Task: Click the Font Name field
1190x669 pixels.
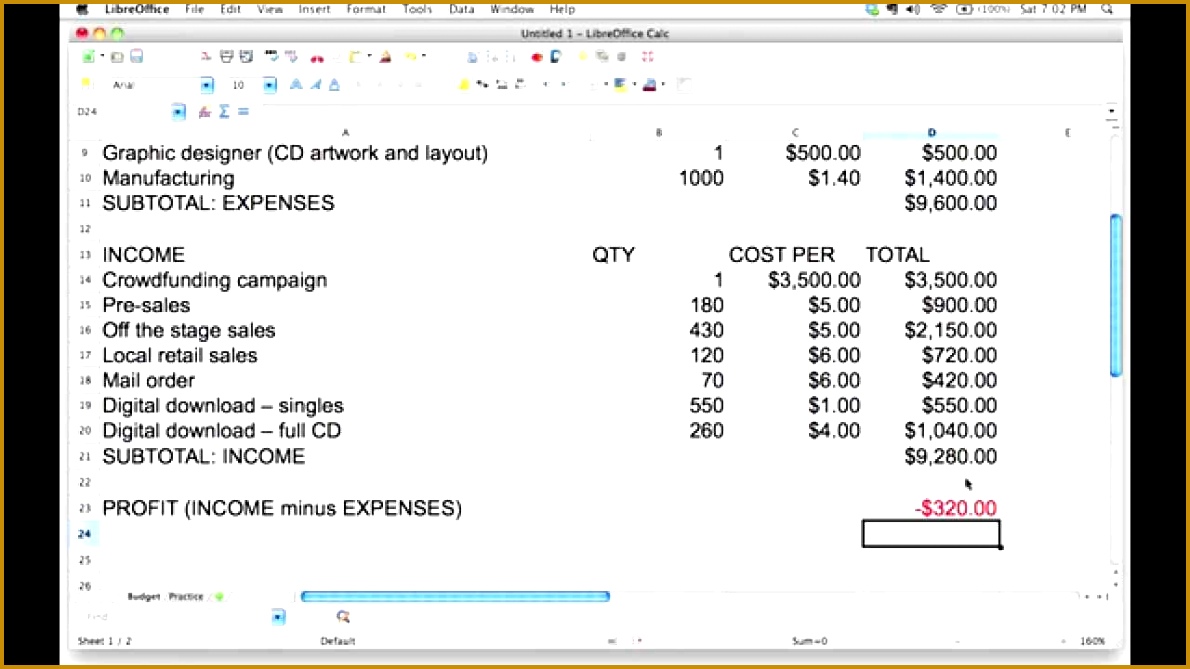Action: 155,85
